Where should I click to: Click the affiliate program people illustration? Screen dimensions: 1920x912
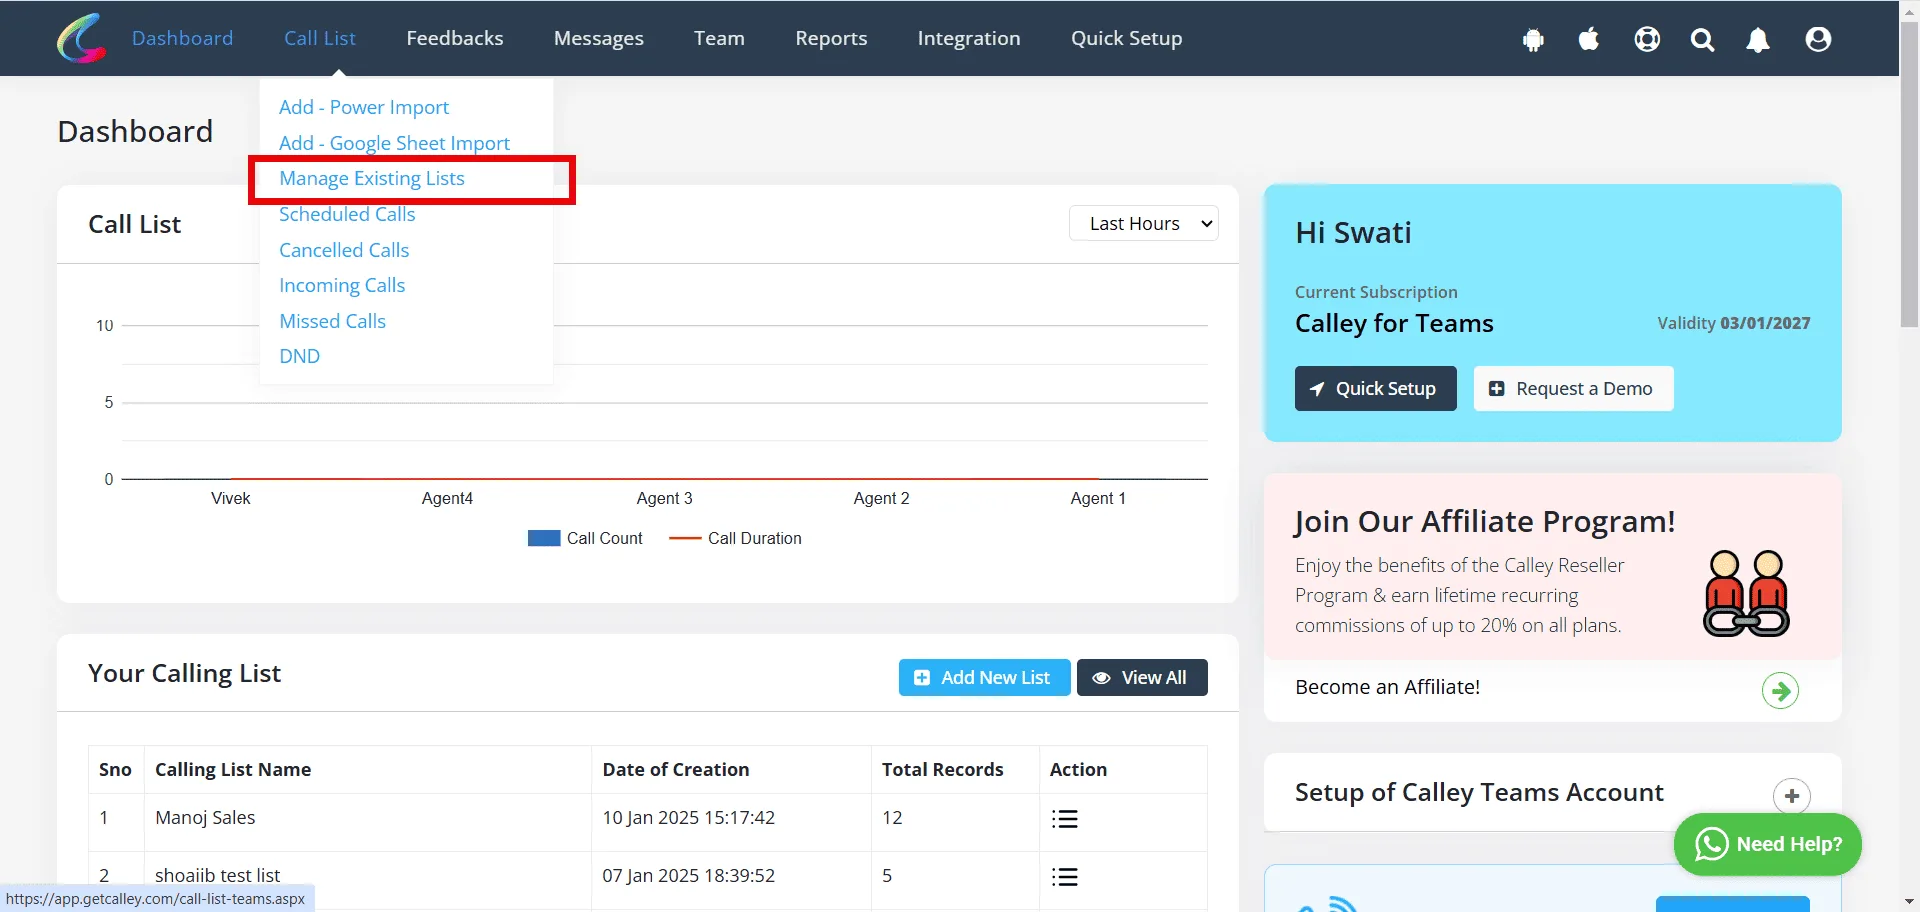1746,593
